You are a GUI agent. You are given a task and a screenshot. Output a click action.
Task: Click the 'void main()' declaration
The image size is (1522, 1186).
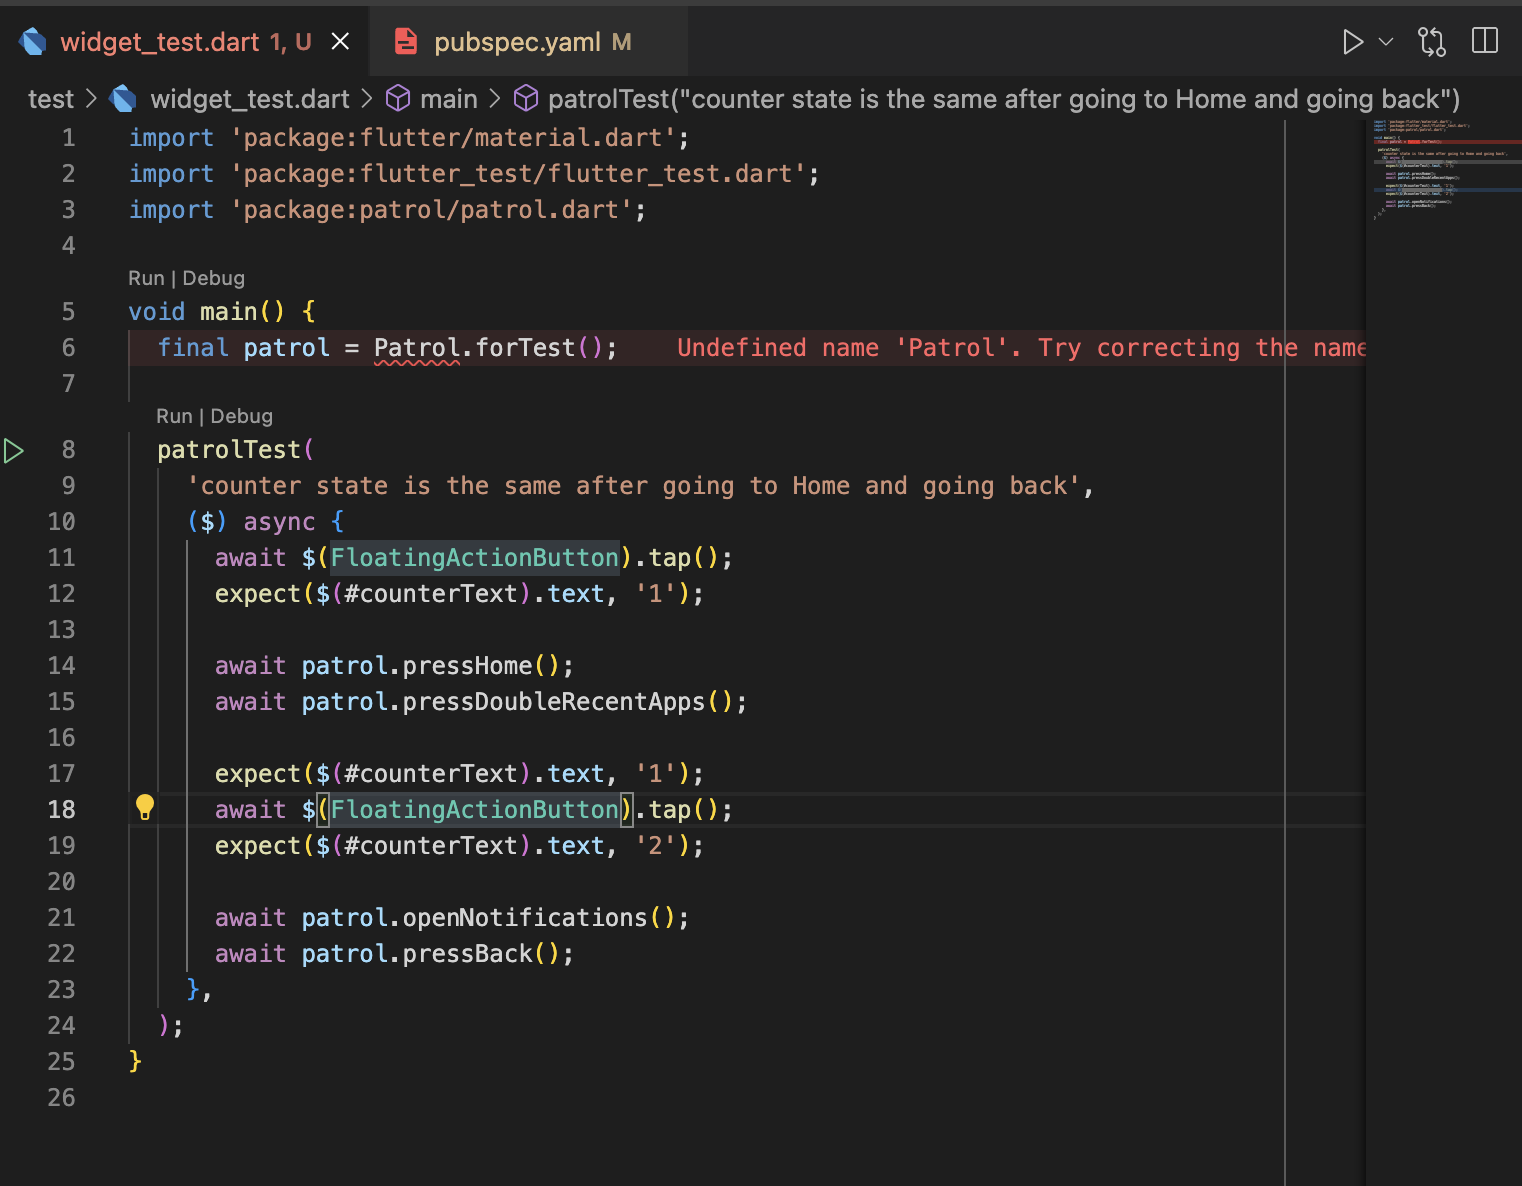pyautogui.click(x=207, y=312)
